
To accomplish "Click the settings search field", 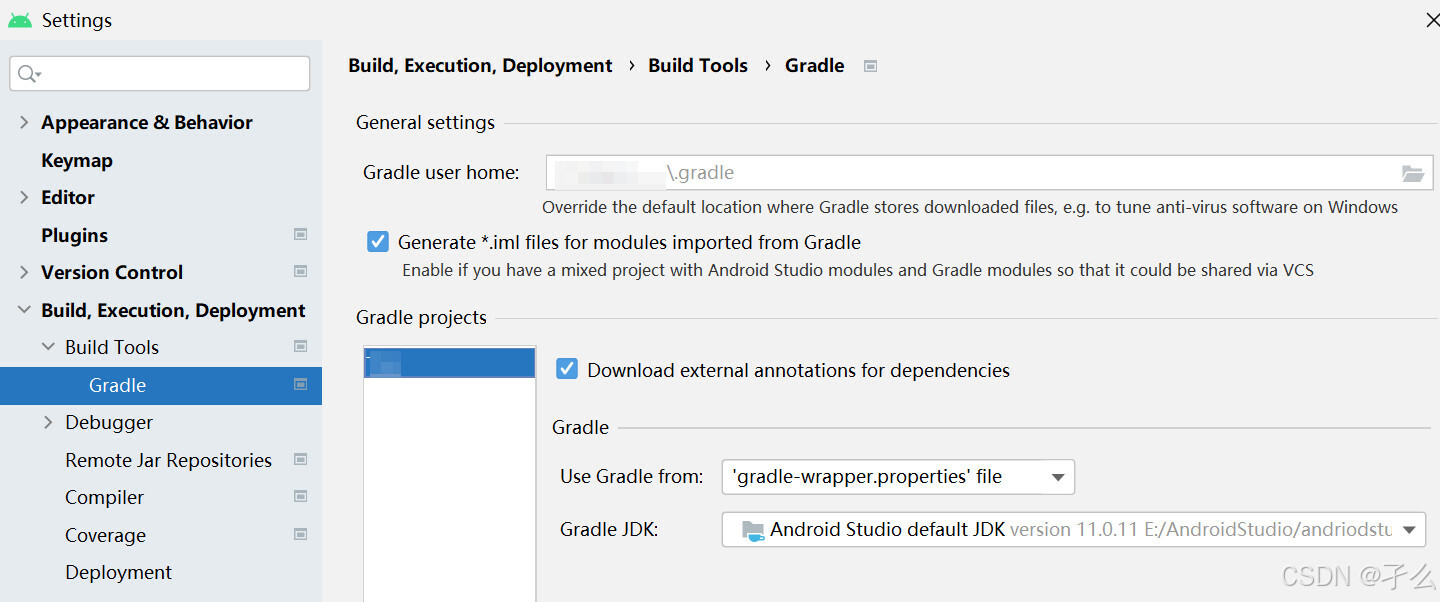I will [x=160, y=74].
